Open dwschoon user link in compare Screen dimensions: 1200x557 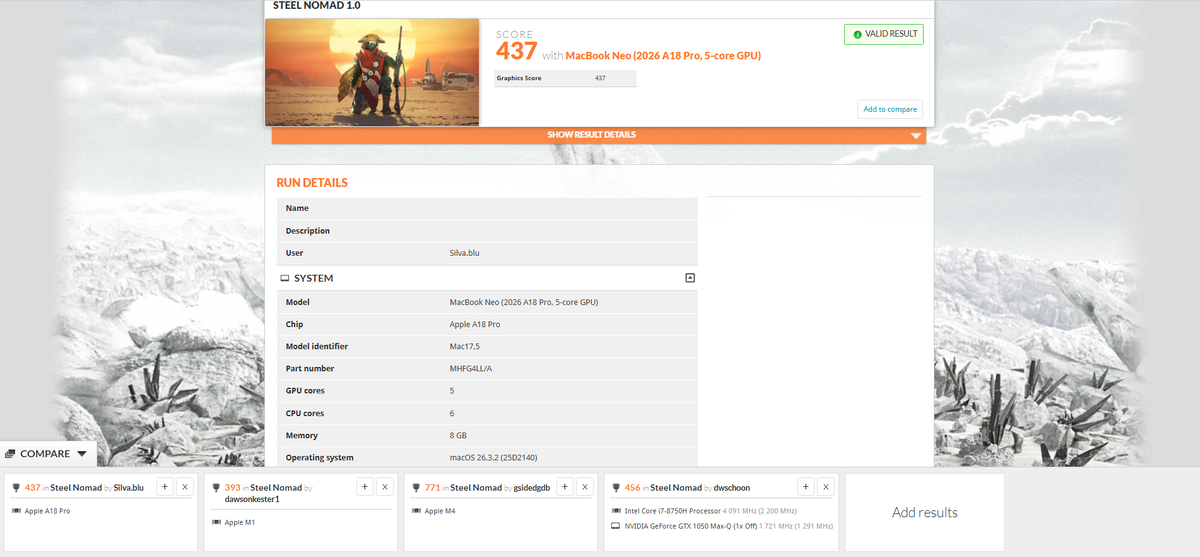(x=732, y=488)
